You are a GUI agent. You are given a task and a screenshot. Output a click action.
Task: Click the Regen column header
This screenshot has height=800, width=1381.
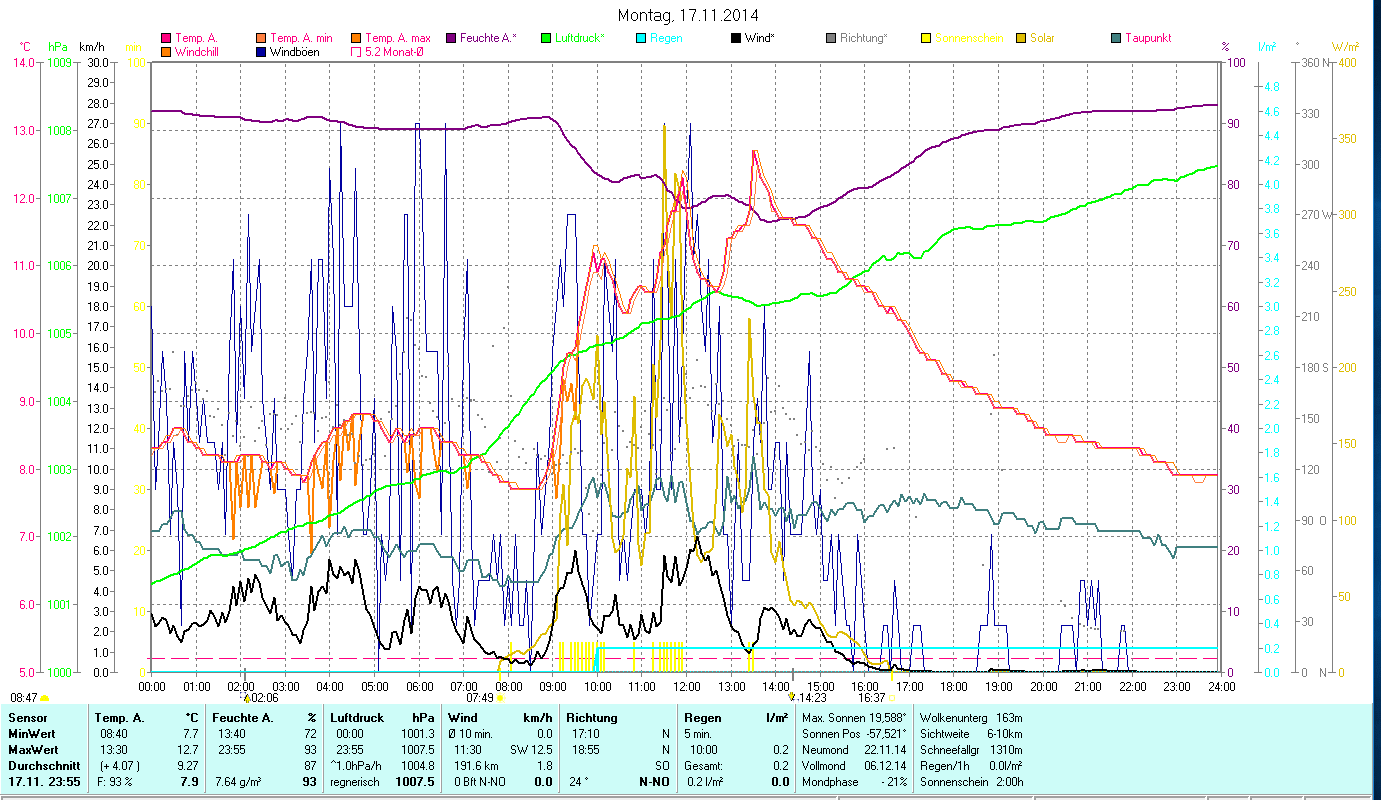point(704,718)
